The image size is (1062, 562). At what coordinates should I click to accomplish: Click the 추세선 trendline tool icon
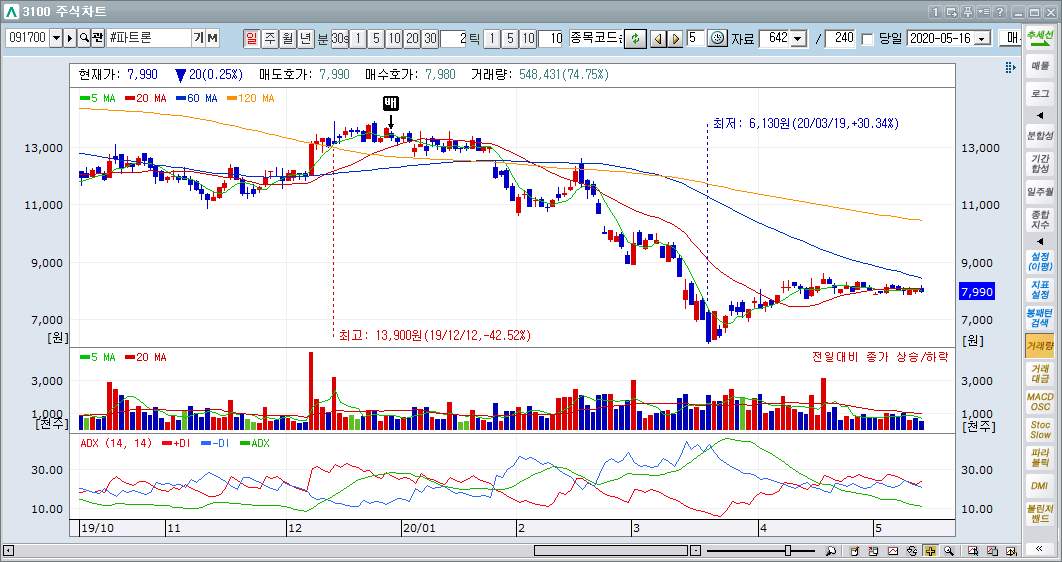(1040, 37)
